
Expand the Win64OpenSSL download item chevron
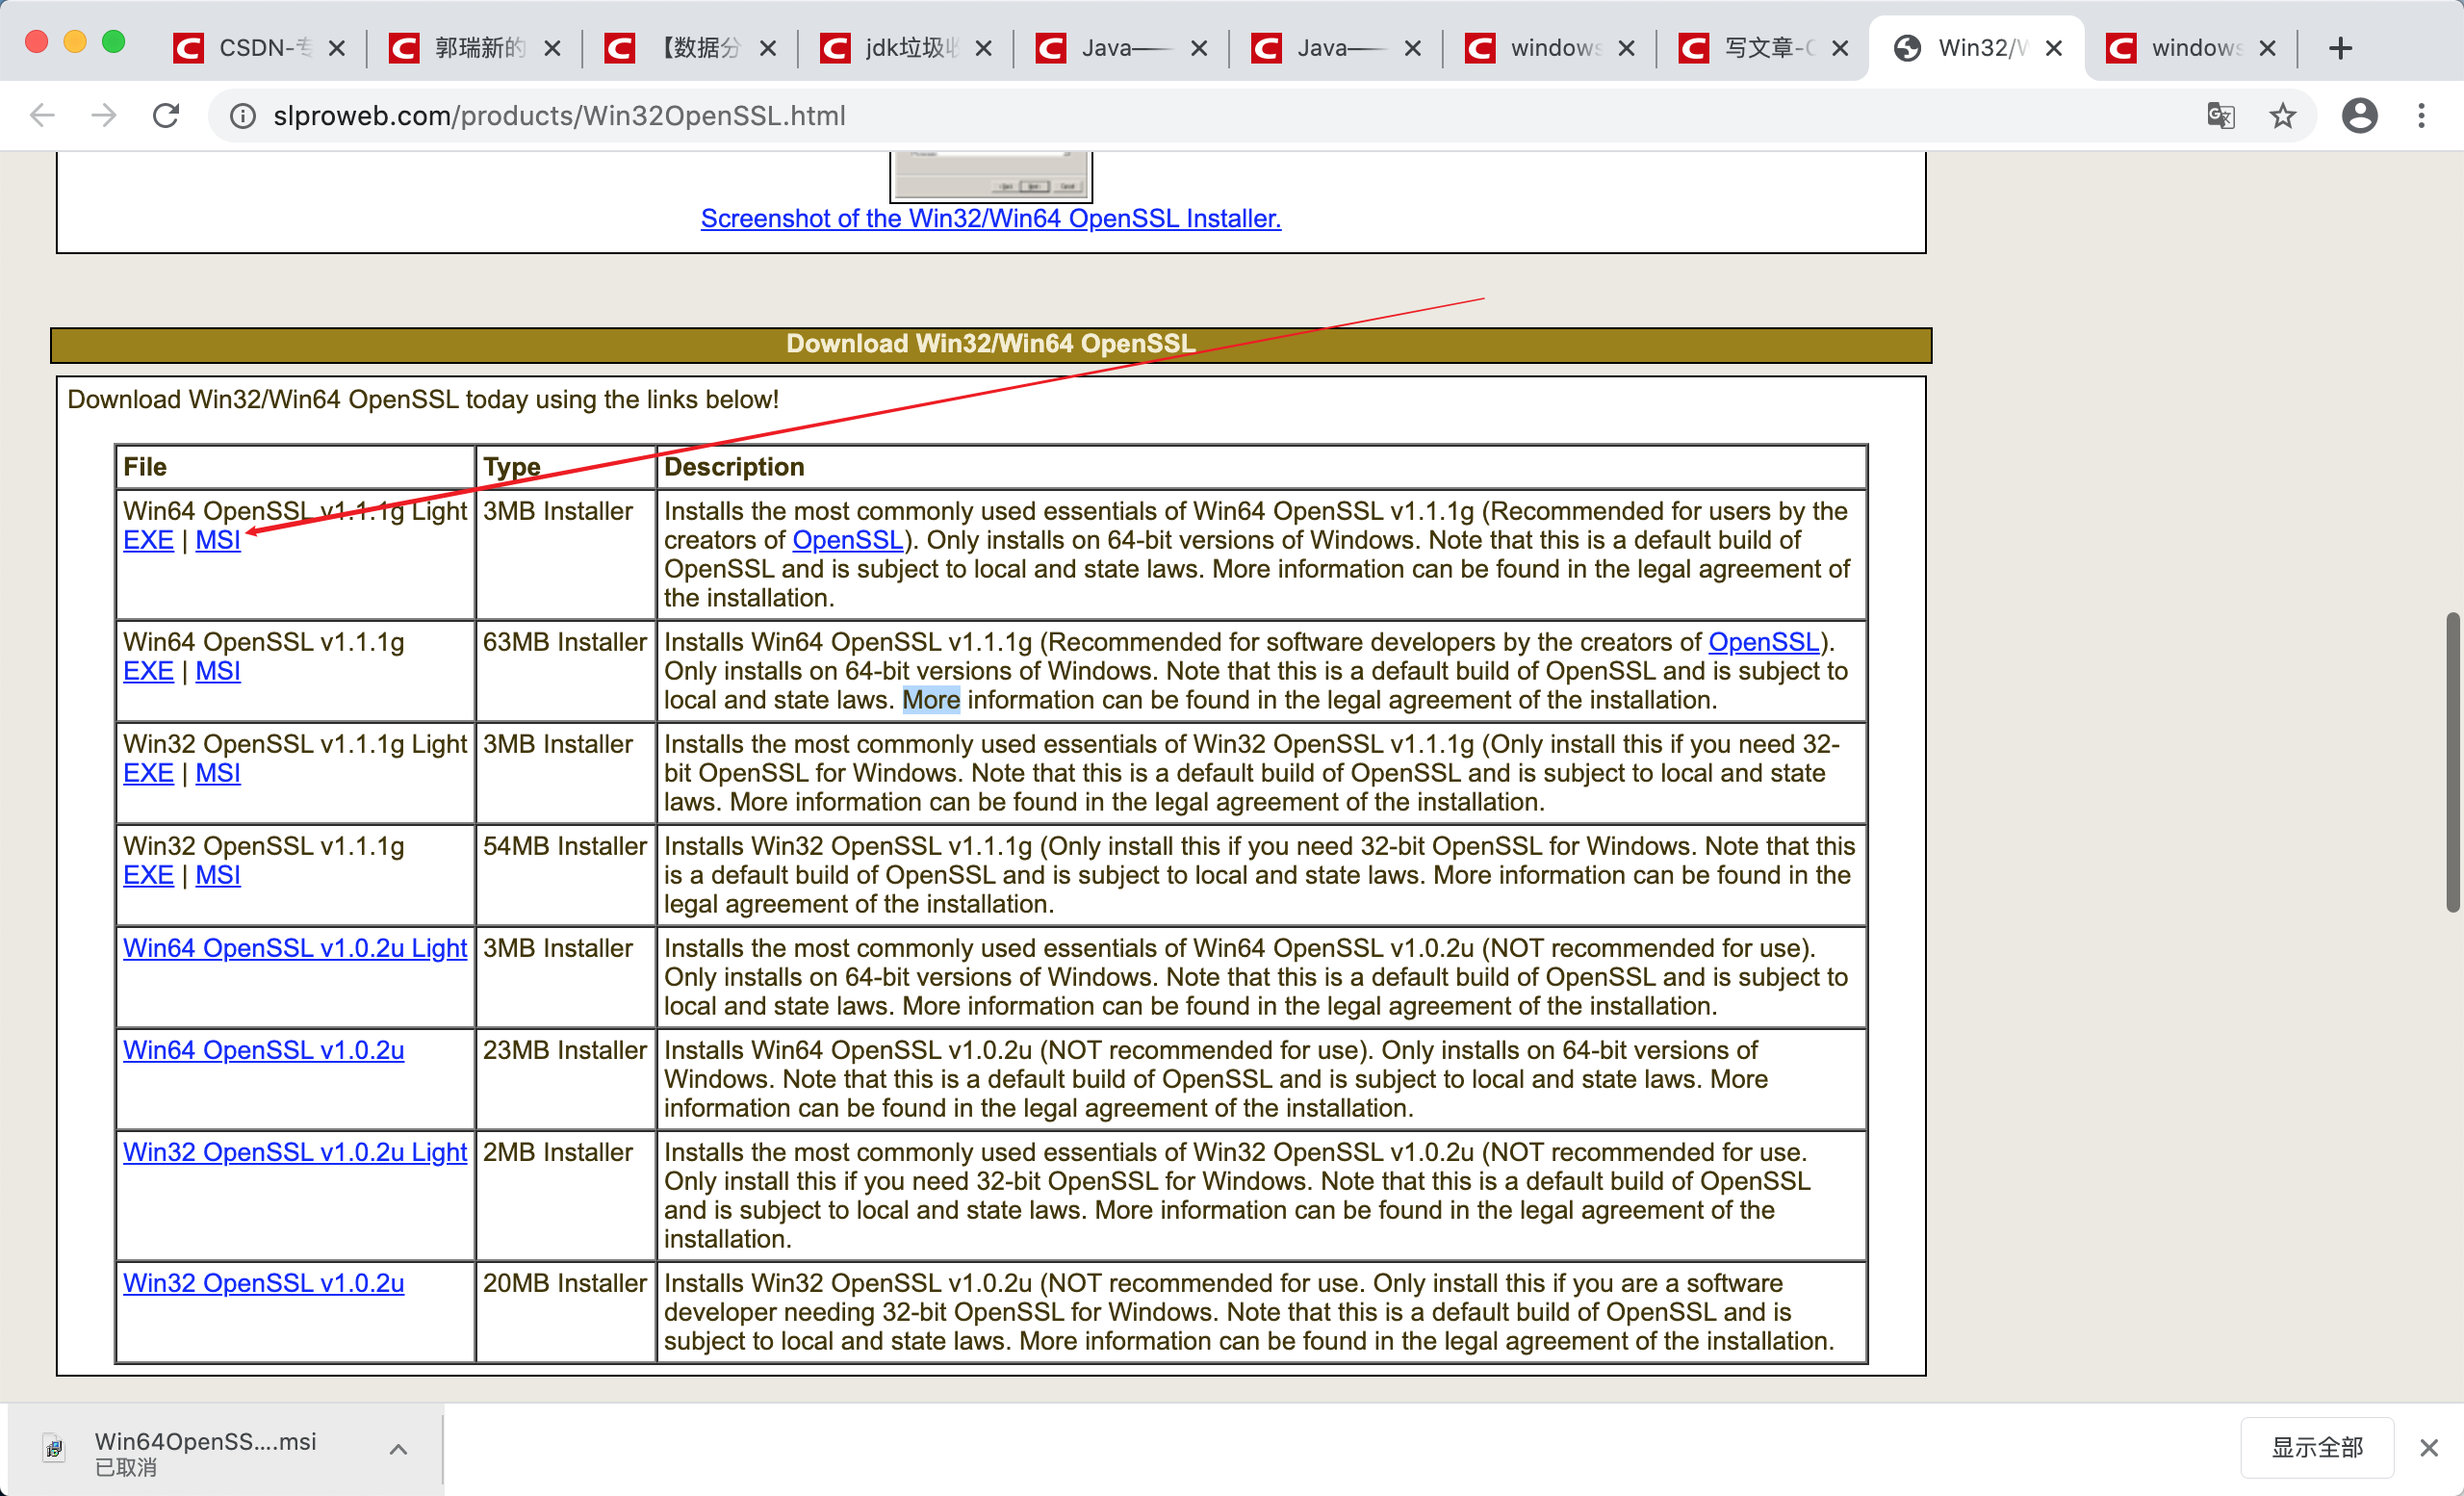397,1448
